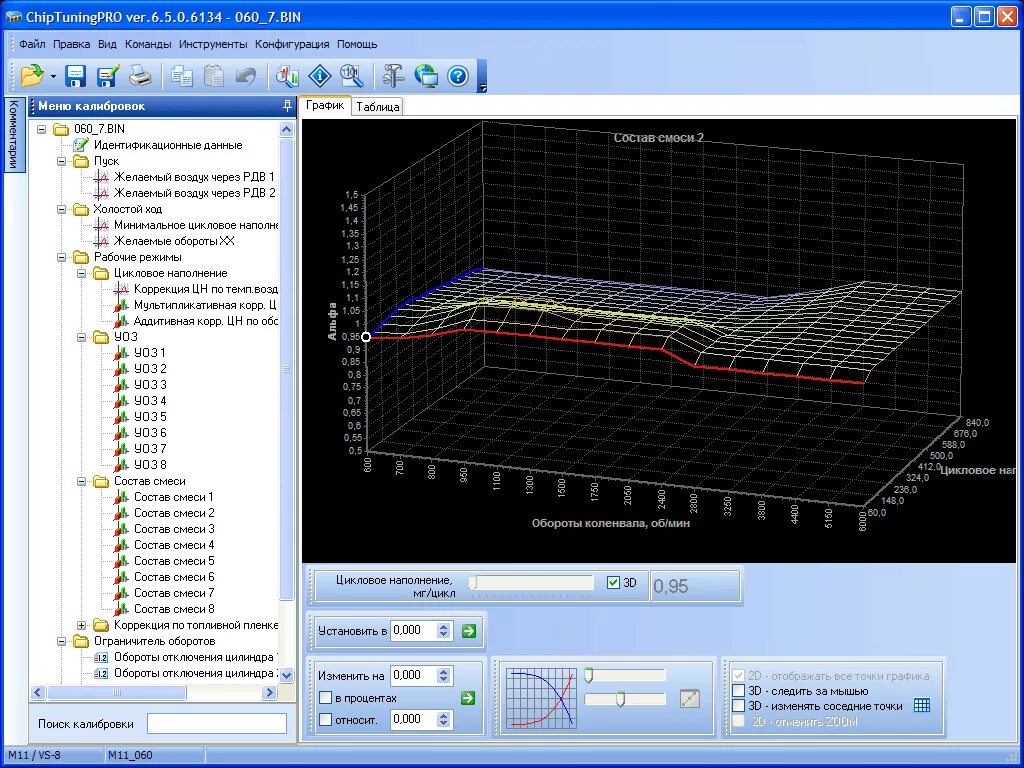
Task: Pin the Меню калибровок panel
Action: click(x=287, y=106)
